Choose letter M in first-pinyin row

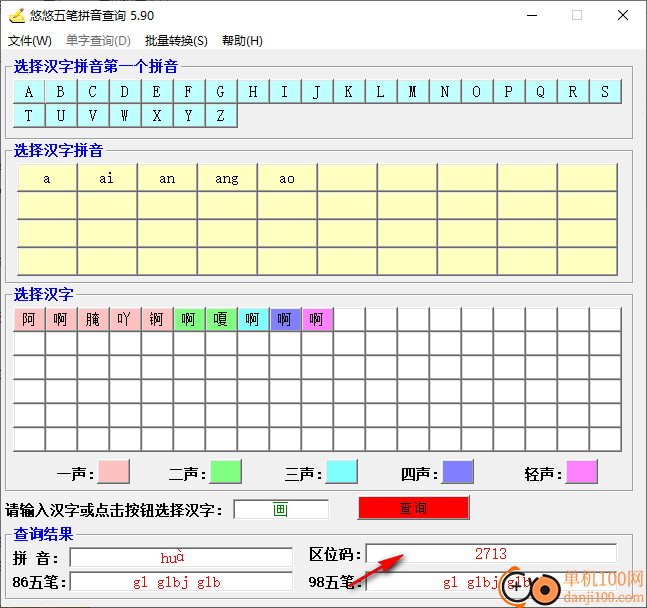click(x=413, y=91)
